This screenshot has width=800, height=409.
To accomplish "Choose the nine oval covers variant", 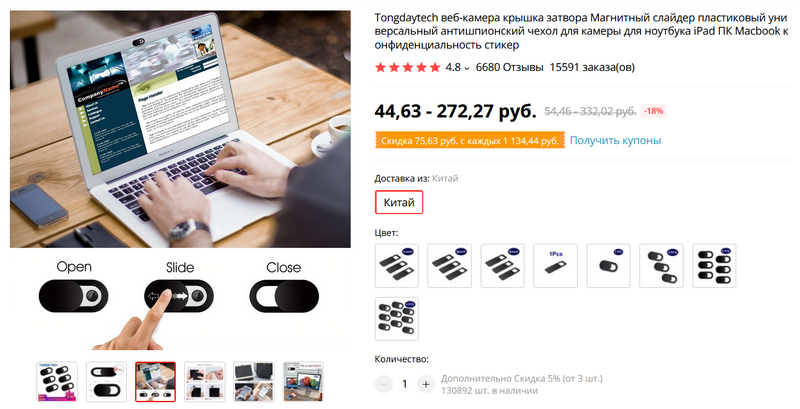I will pyautogui.click(x=396, y=319).
